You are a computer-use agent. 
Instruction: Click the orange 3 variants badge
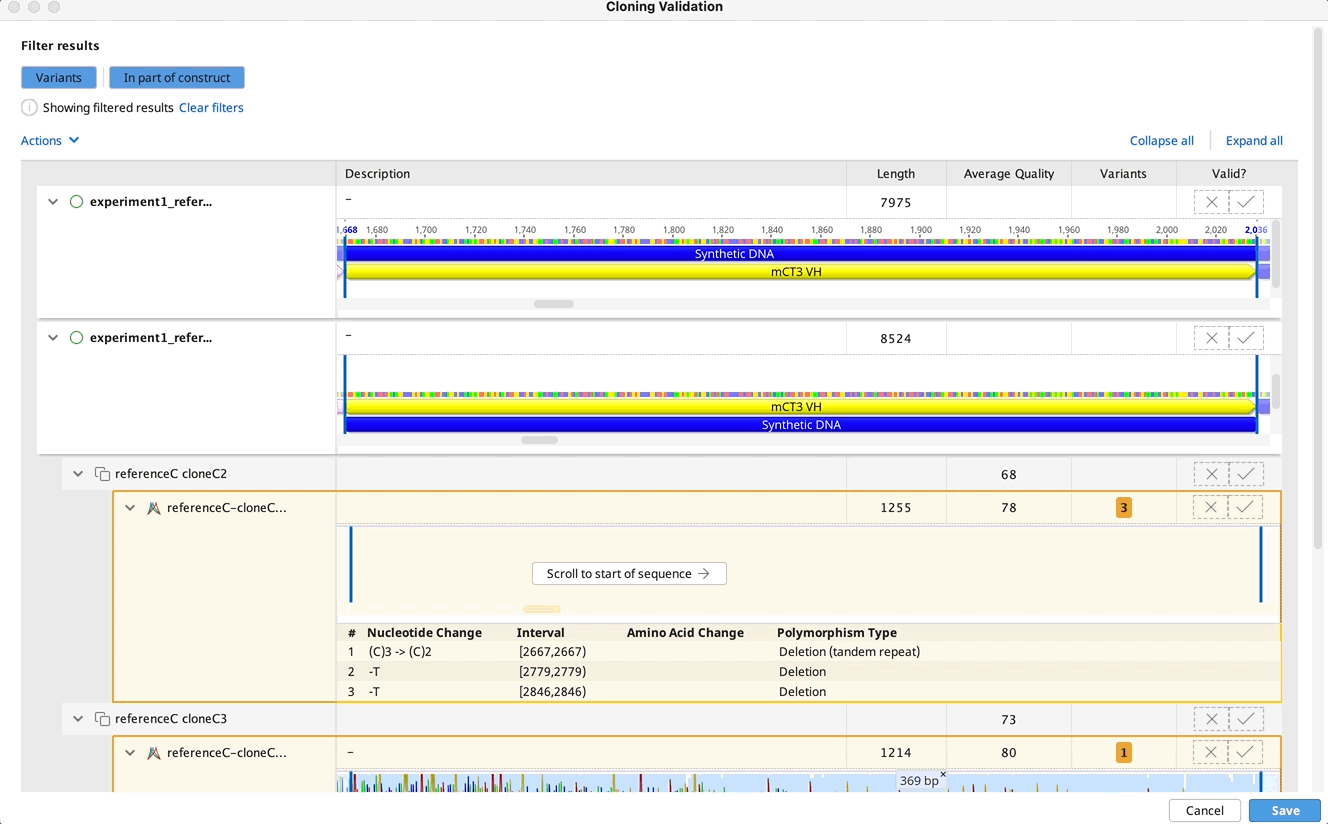pyautogui.click(x=1124, y=508)
